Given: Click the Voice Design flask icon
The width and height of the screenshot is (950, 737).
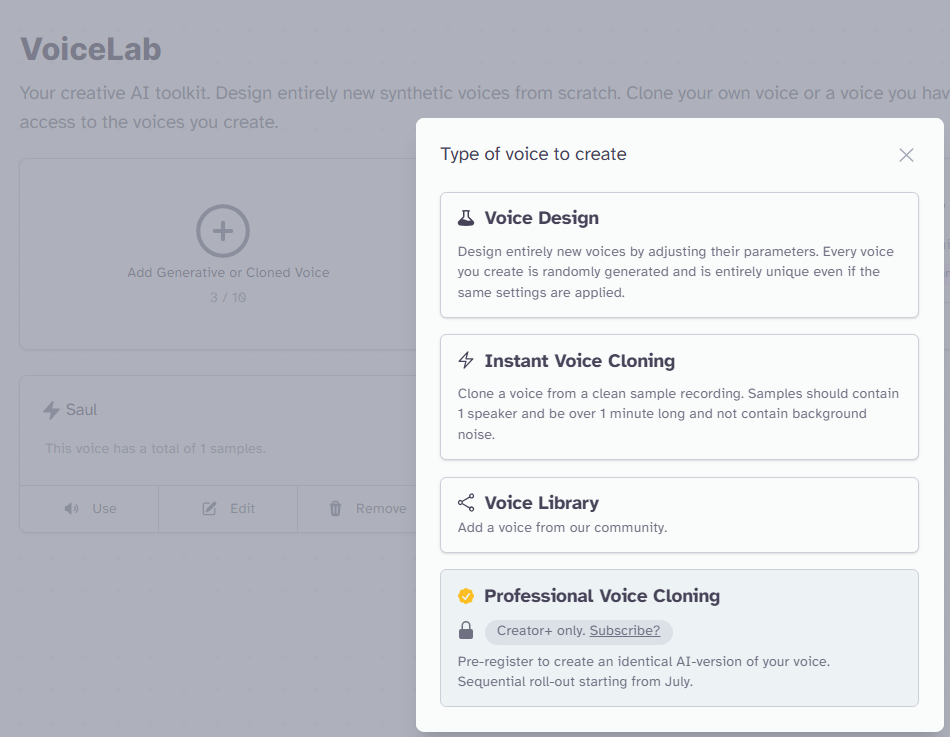Looking at the screenshot, I should [x=466, y=218].
